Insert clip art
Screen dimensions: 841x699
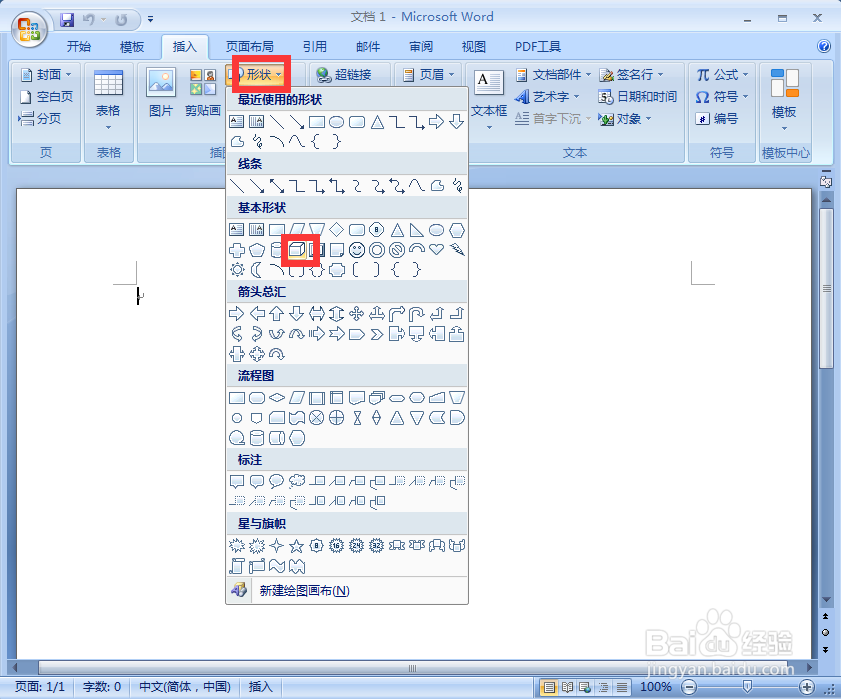203,92
